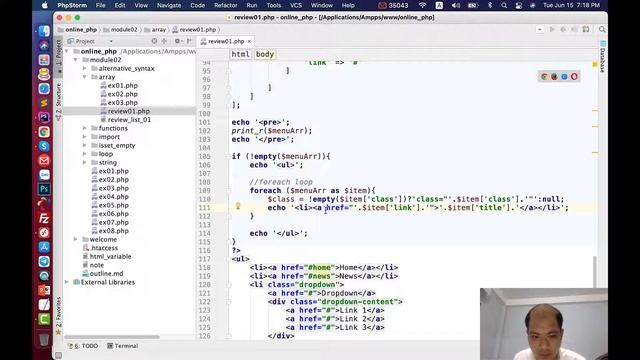
Task: Click the FileZilla icon in the Dock
Action: click(x=44, y=218)
